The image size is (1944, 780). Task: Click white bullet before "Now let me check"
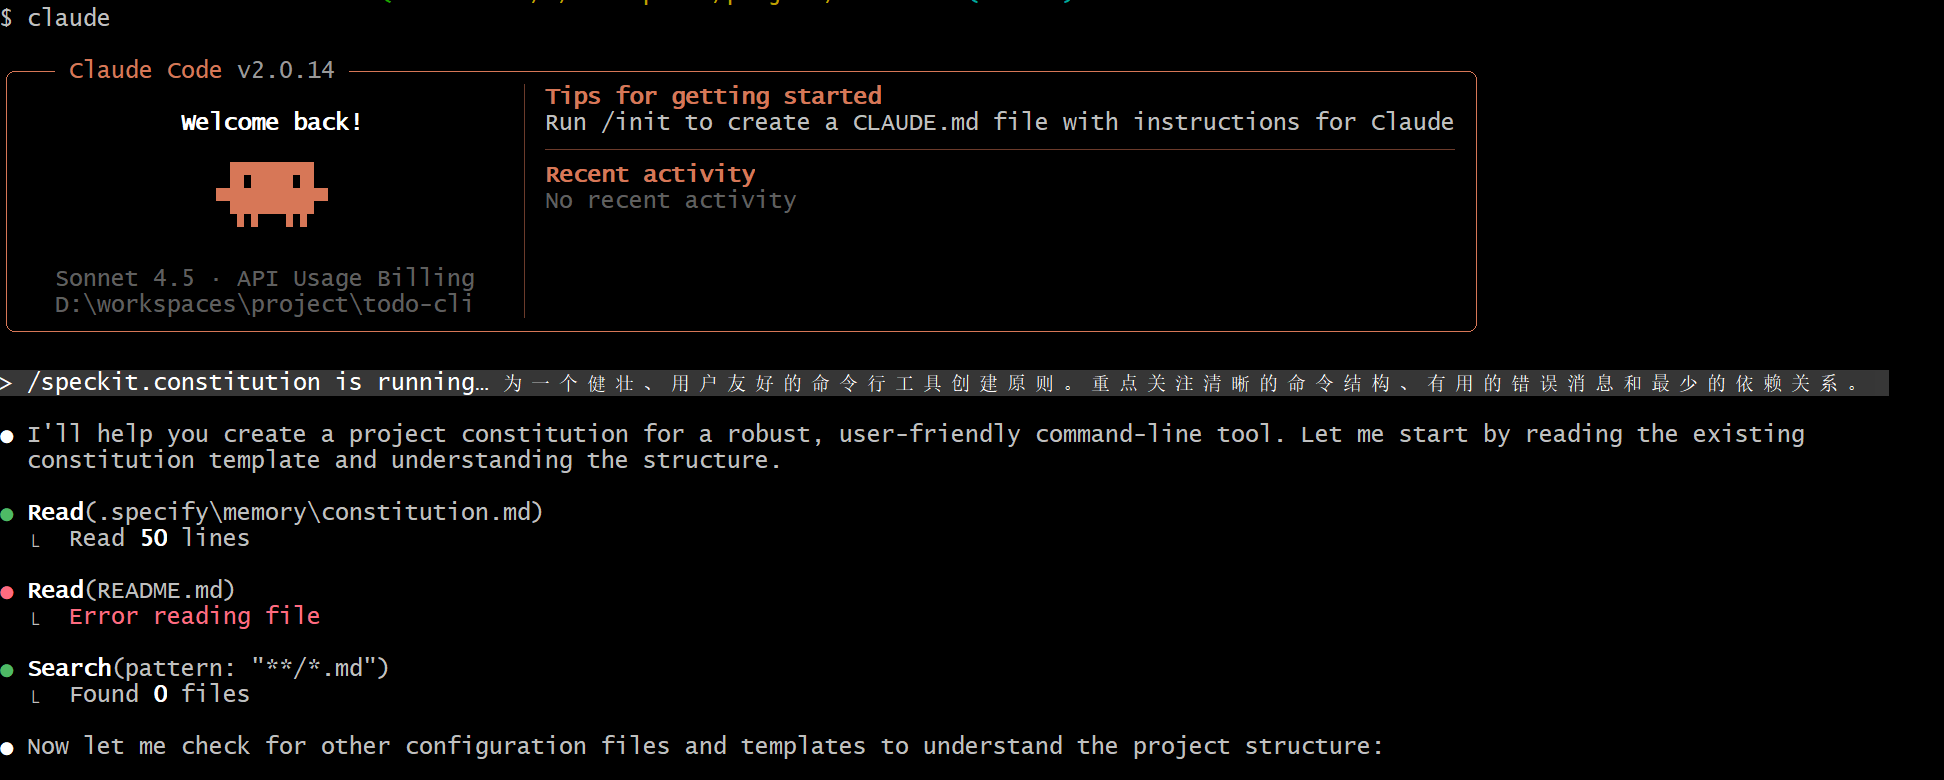8,748
